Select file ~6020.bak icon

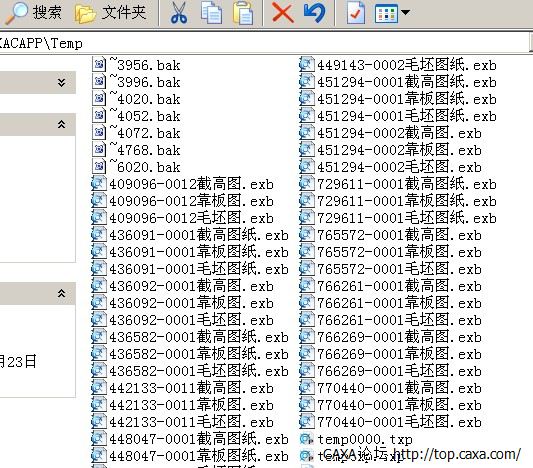(99, 167)
